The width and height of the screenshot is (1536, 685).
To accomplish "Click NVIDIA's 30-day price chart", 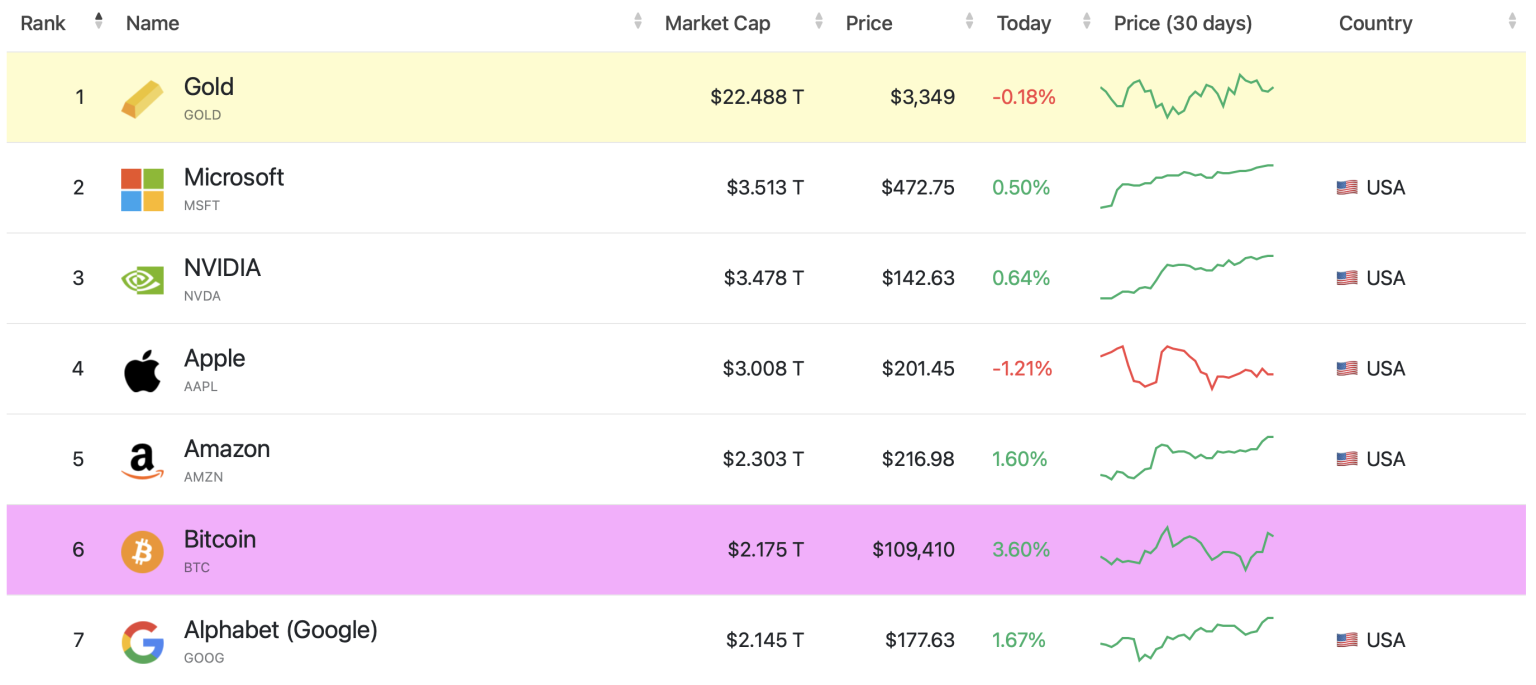I will tap(1186, 277).
